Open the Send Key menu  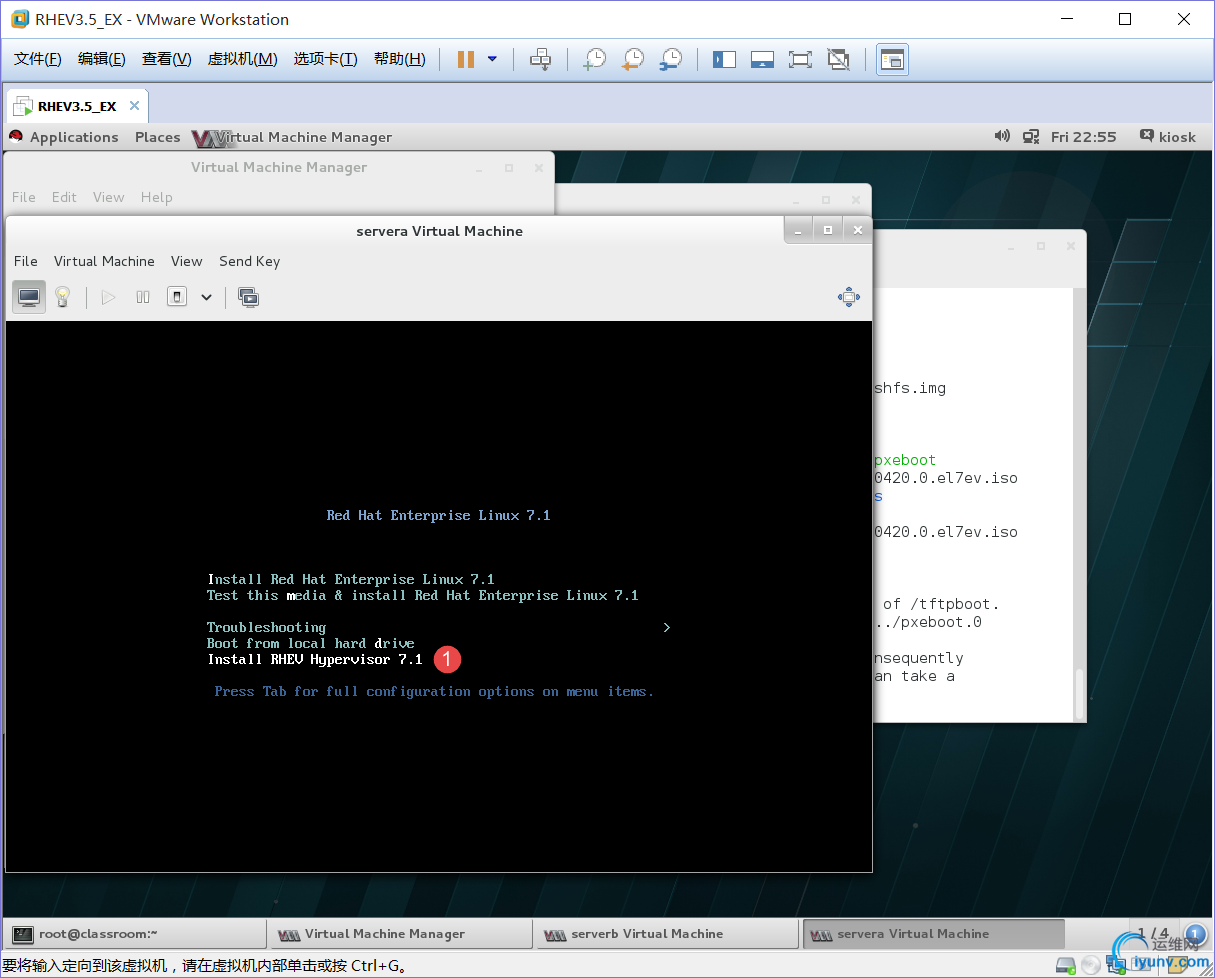[249, 261]
